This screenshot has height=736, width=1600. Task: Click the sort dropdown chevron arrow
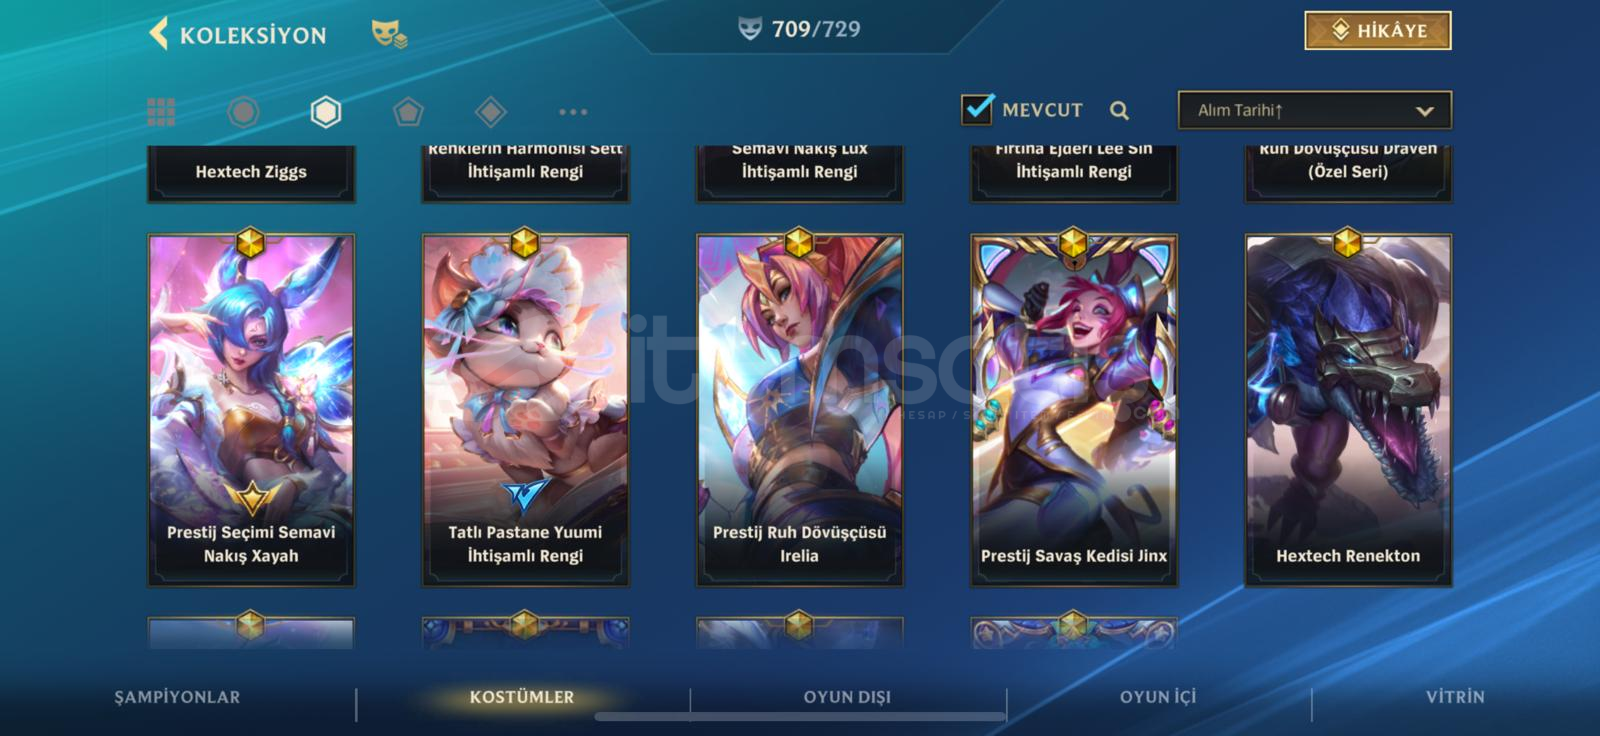(1425, 111)
